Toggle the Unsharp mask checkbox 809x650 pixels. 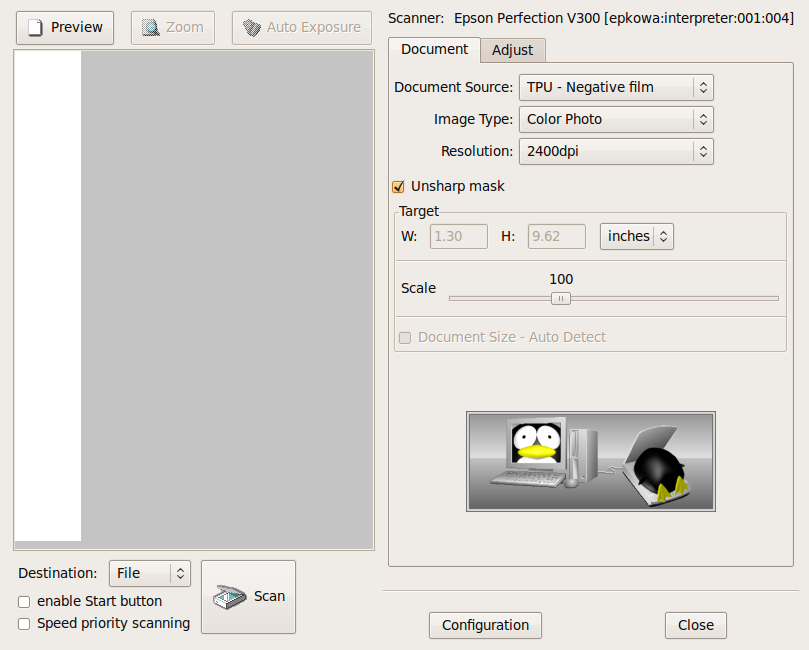[x=398, y=187]
